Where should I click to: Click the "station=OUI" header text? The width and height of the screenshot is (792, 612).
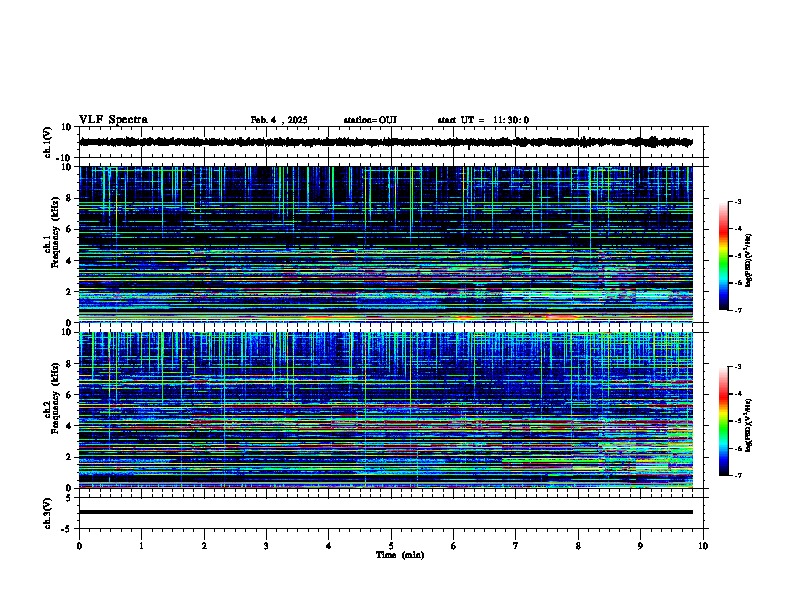370,120
